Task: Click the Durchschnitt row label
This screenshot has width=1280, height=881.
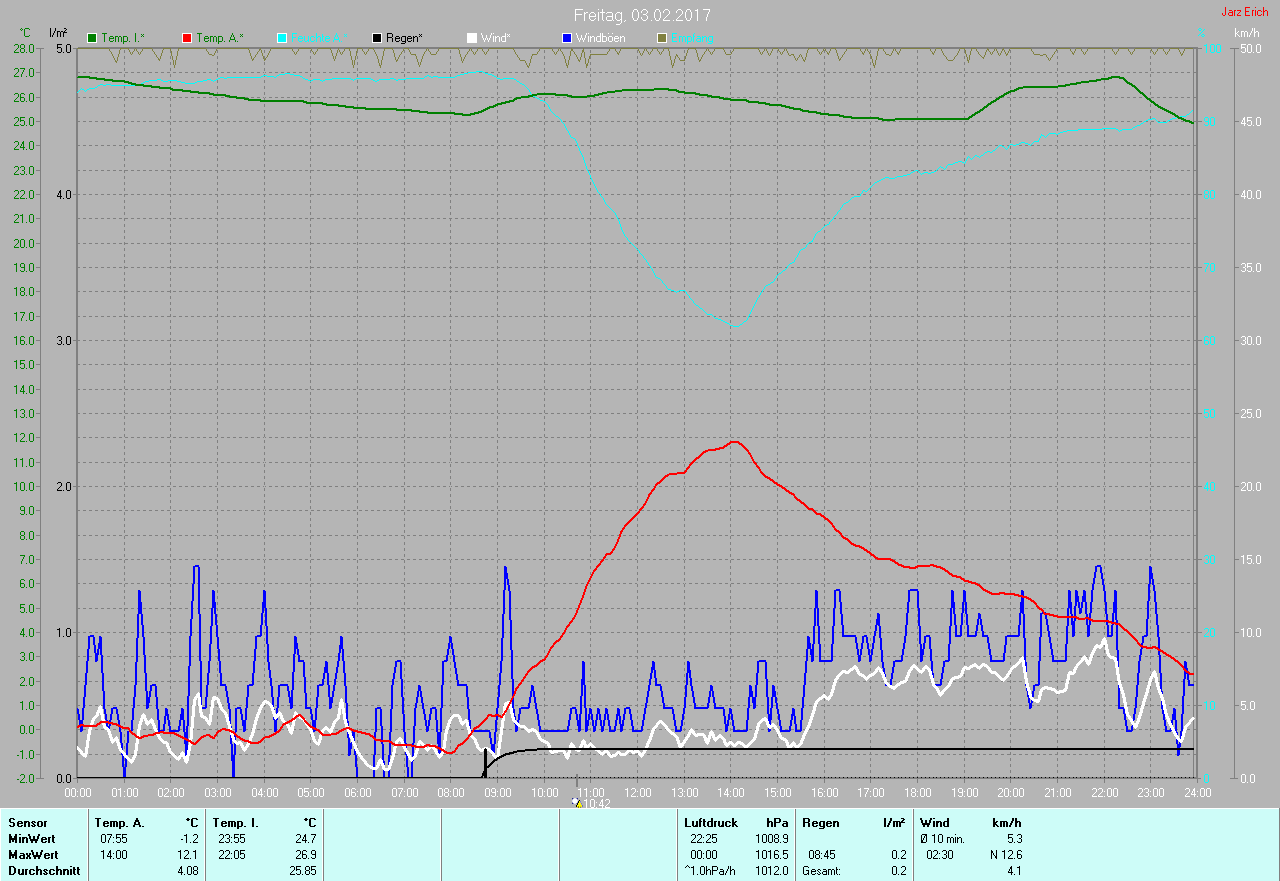Action: pyautogui.click(x=43, y=871)
